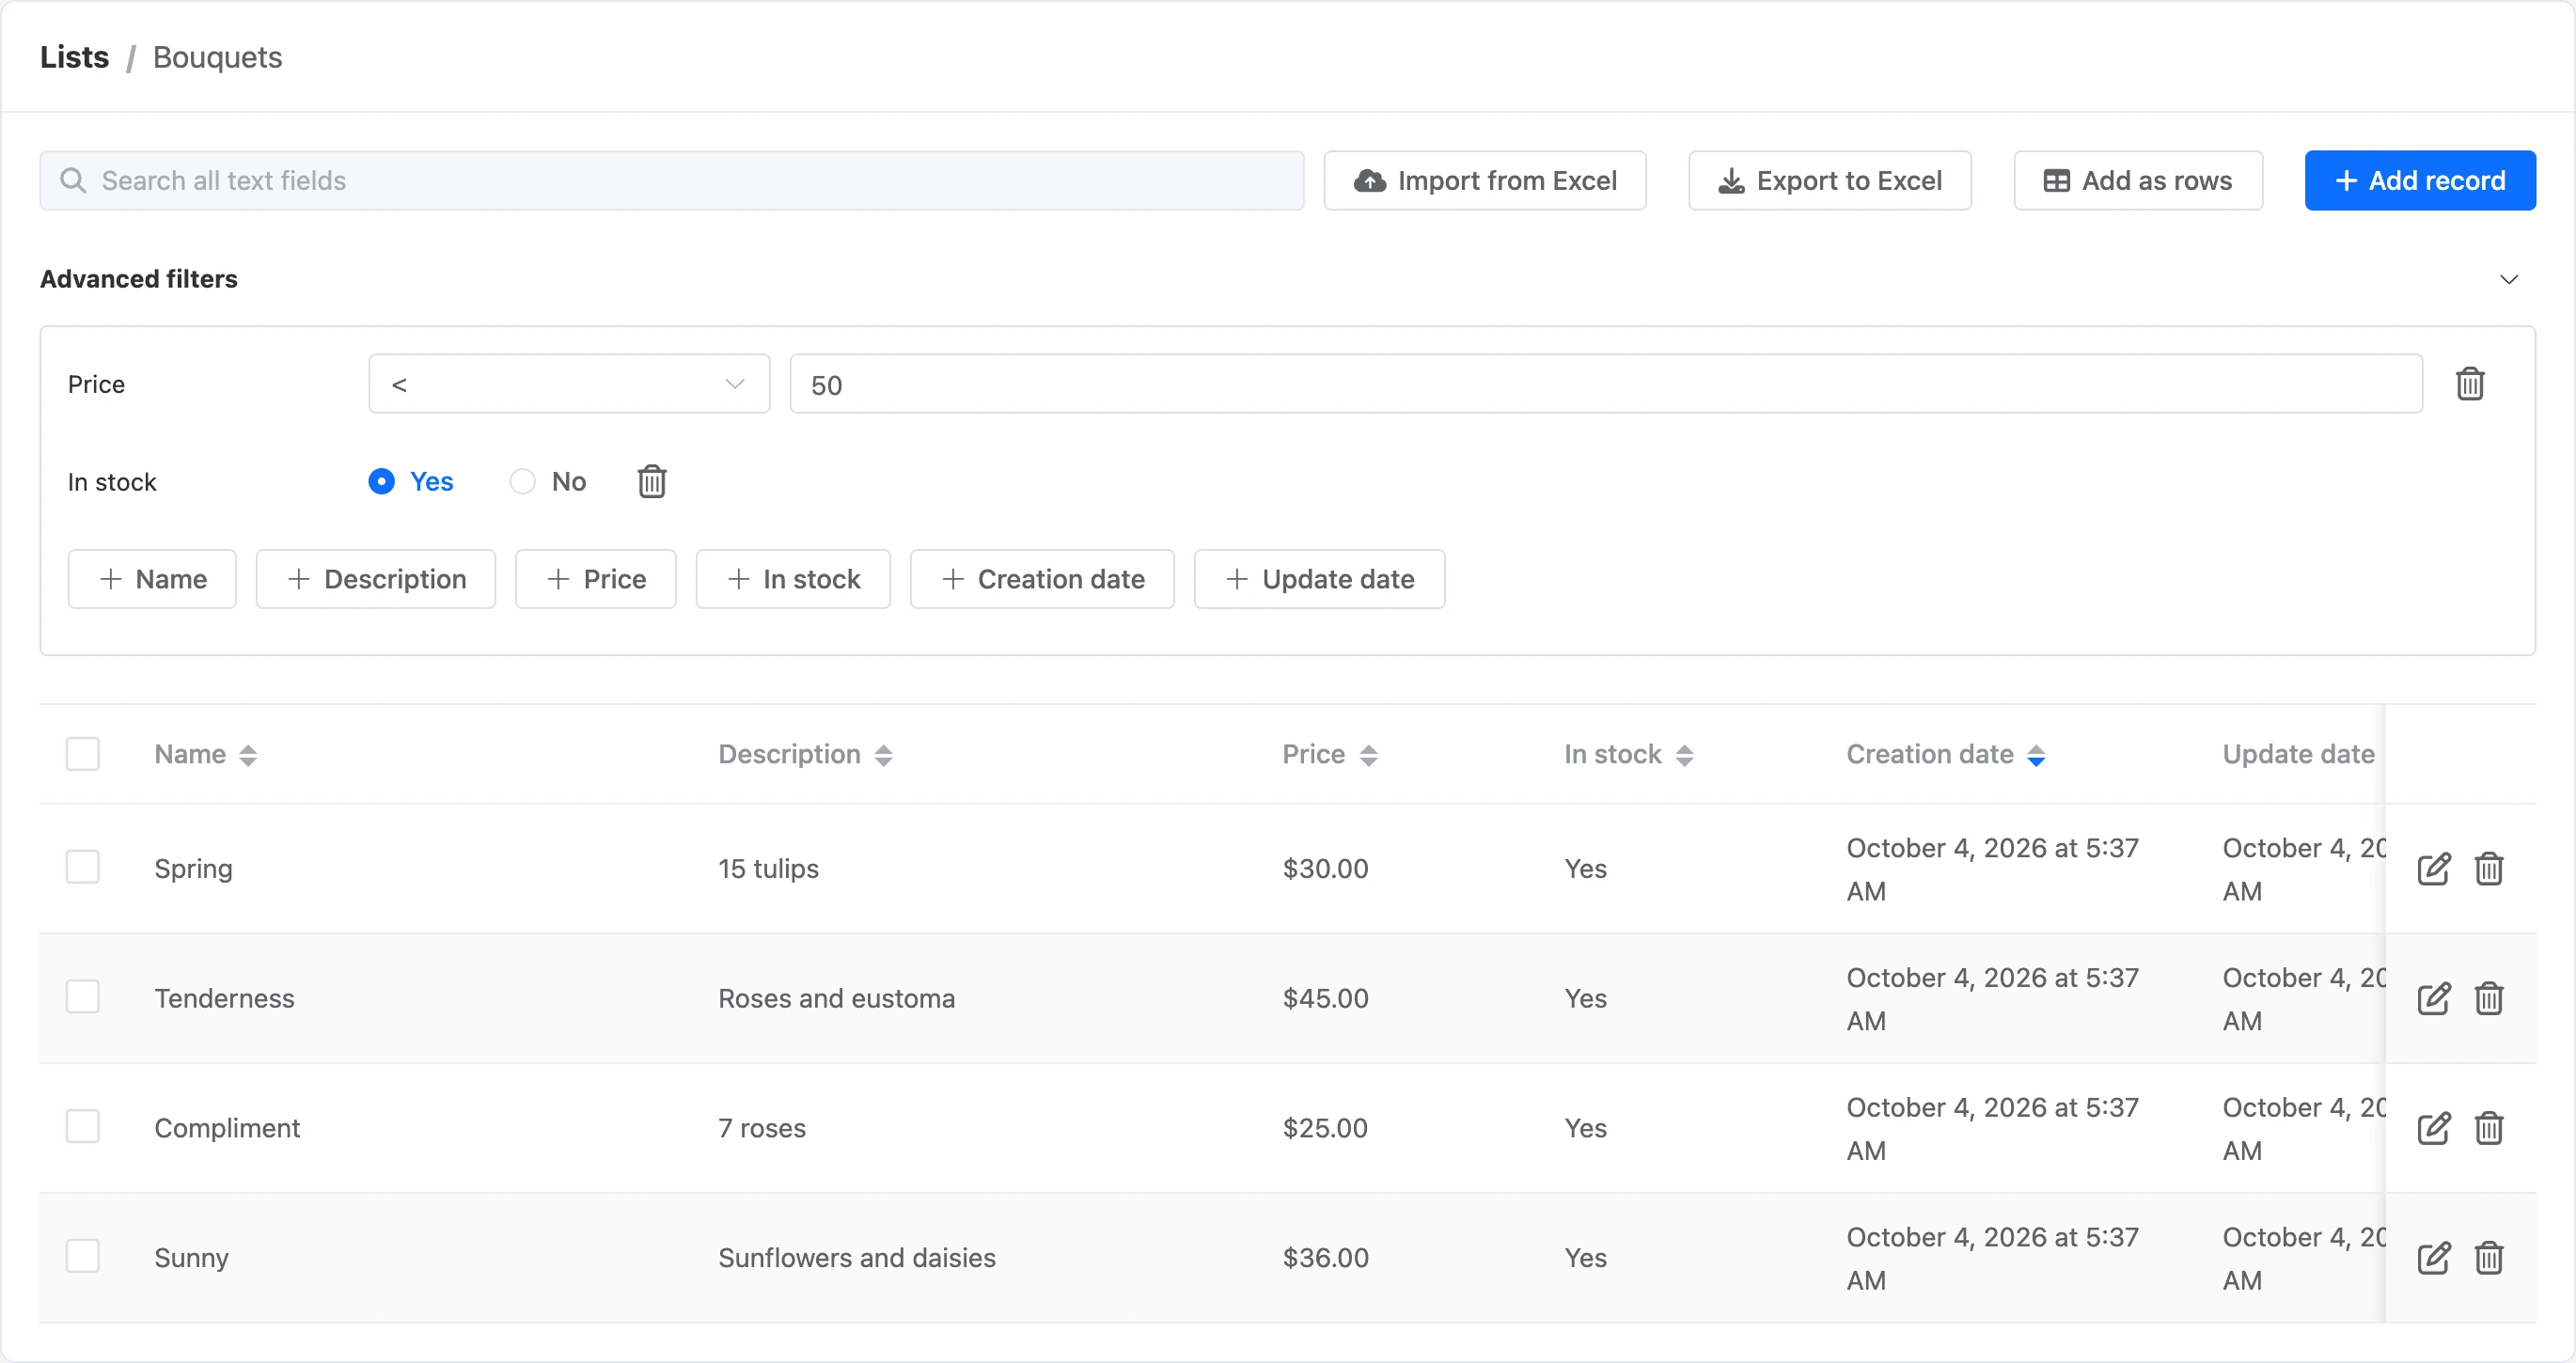Screen dimensions: 2576x1363
Task: Collapse the Advanced filters section
Action: (x=2508, y=279)
